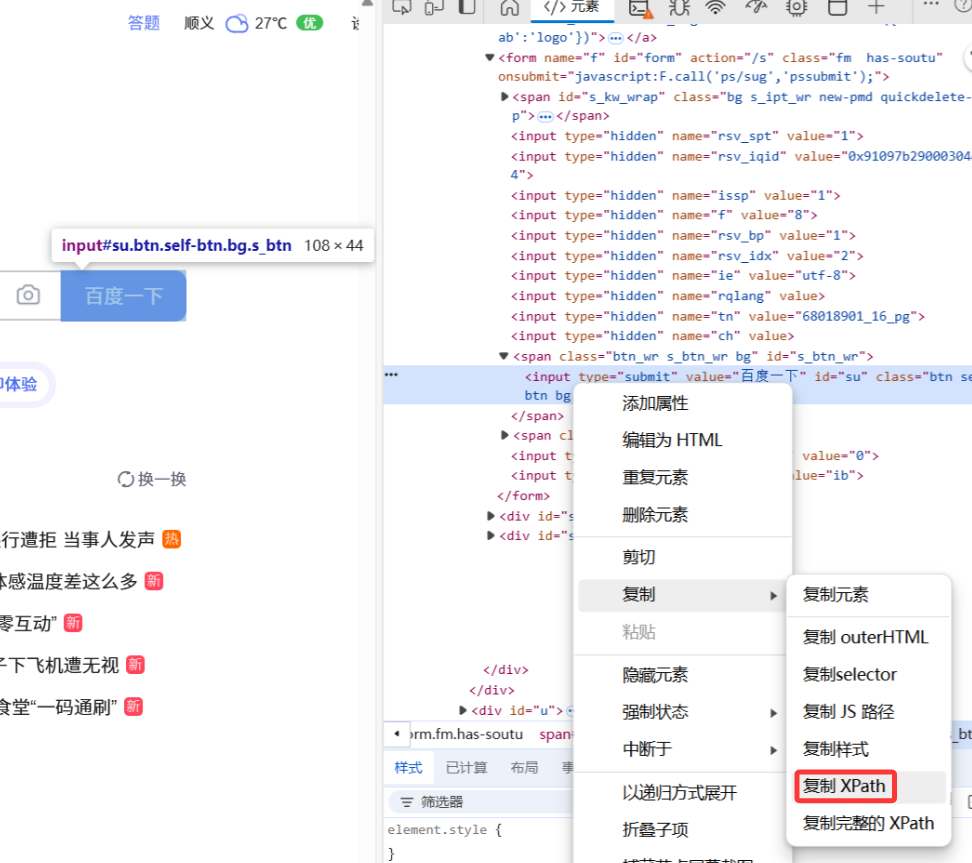Click the weather cloud icon

(x=237, y=24)
